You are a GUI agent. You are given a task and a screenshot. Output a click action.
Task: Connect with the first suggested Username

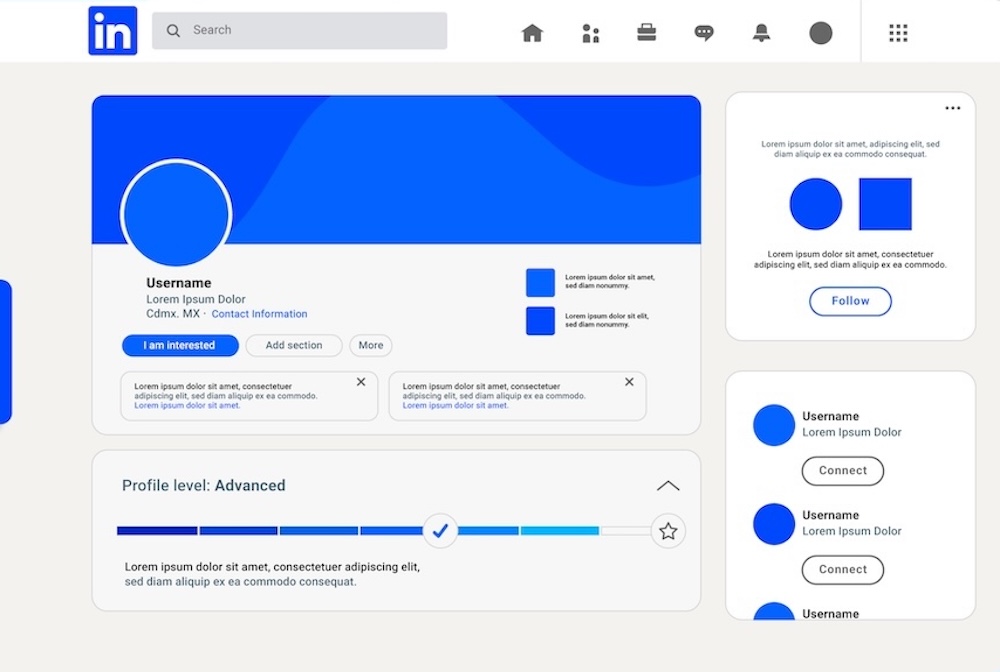(x=842, y=471)
